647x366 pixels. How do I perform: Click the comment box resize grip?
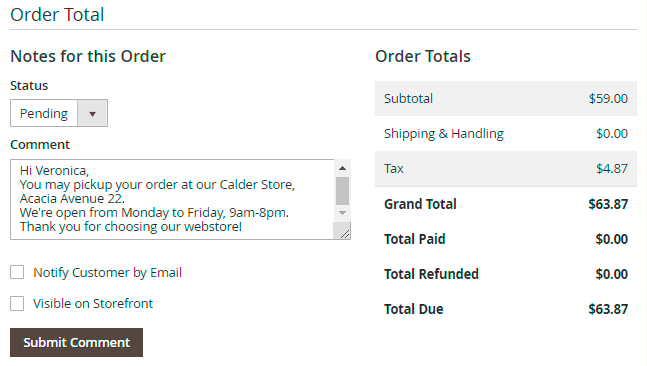click(x=345, y=234)
